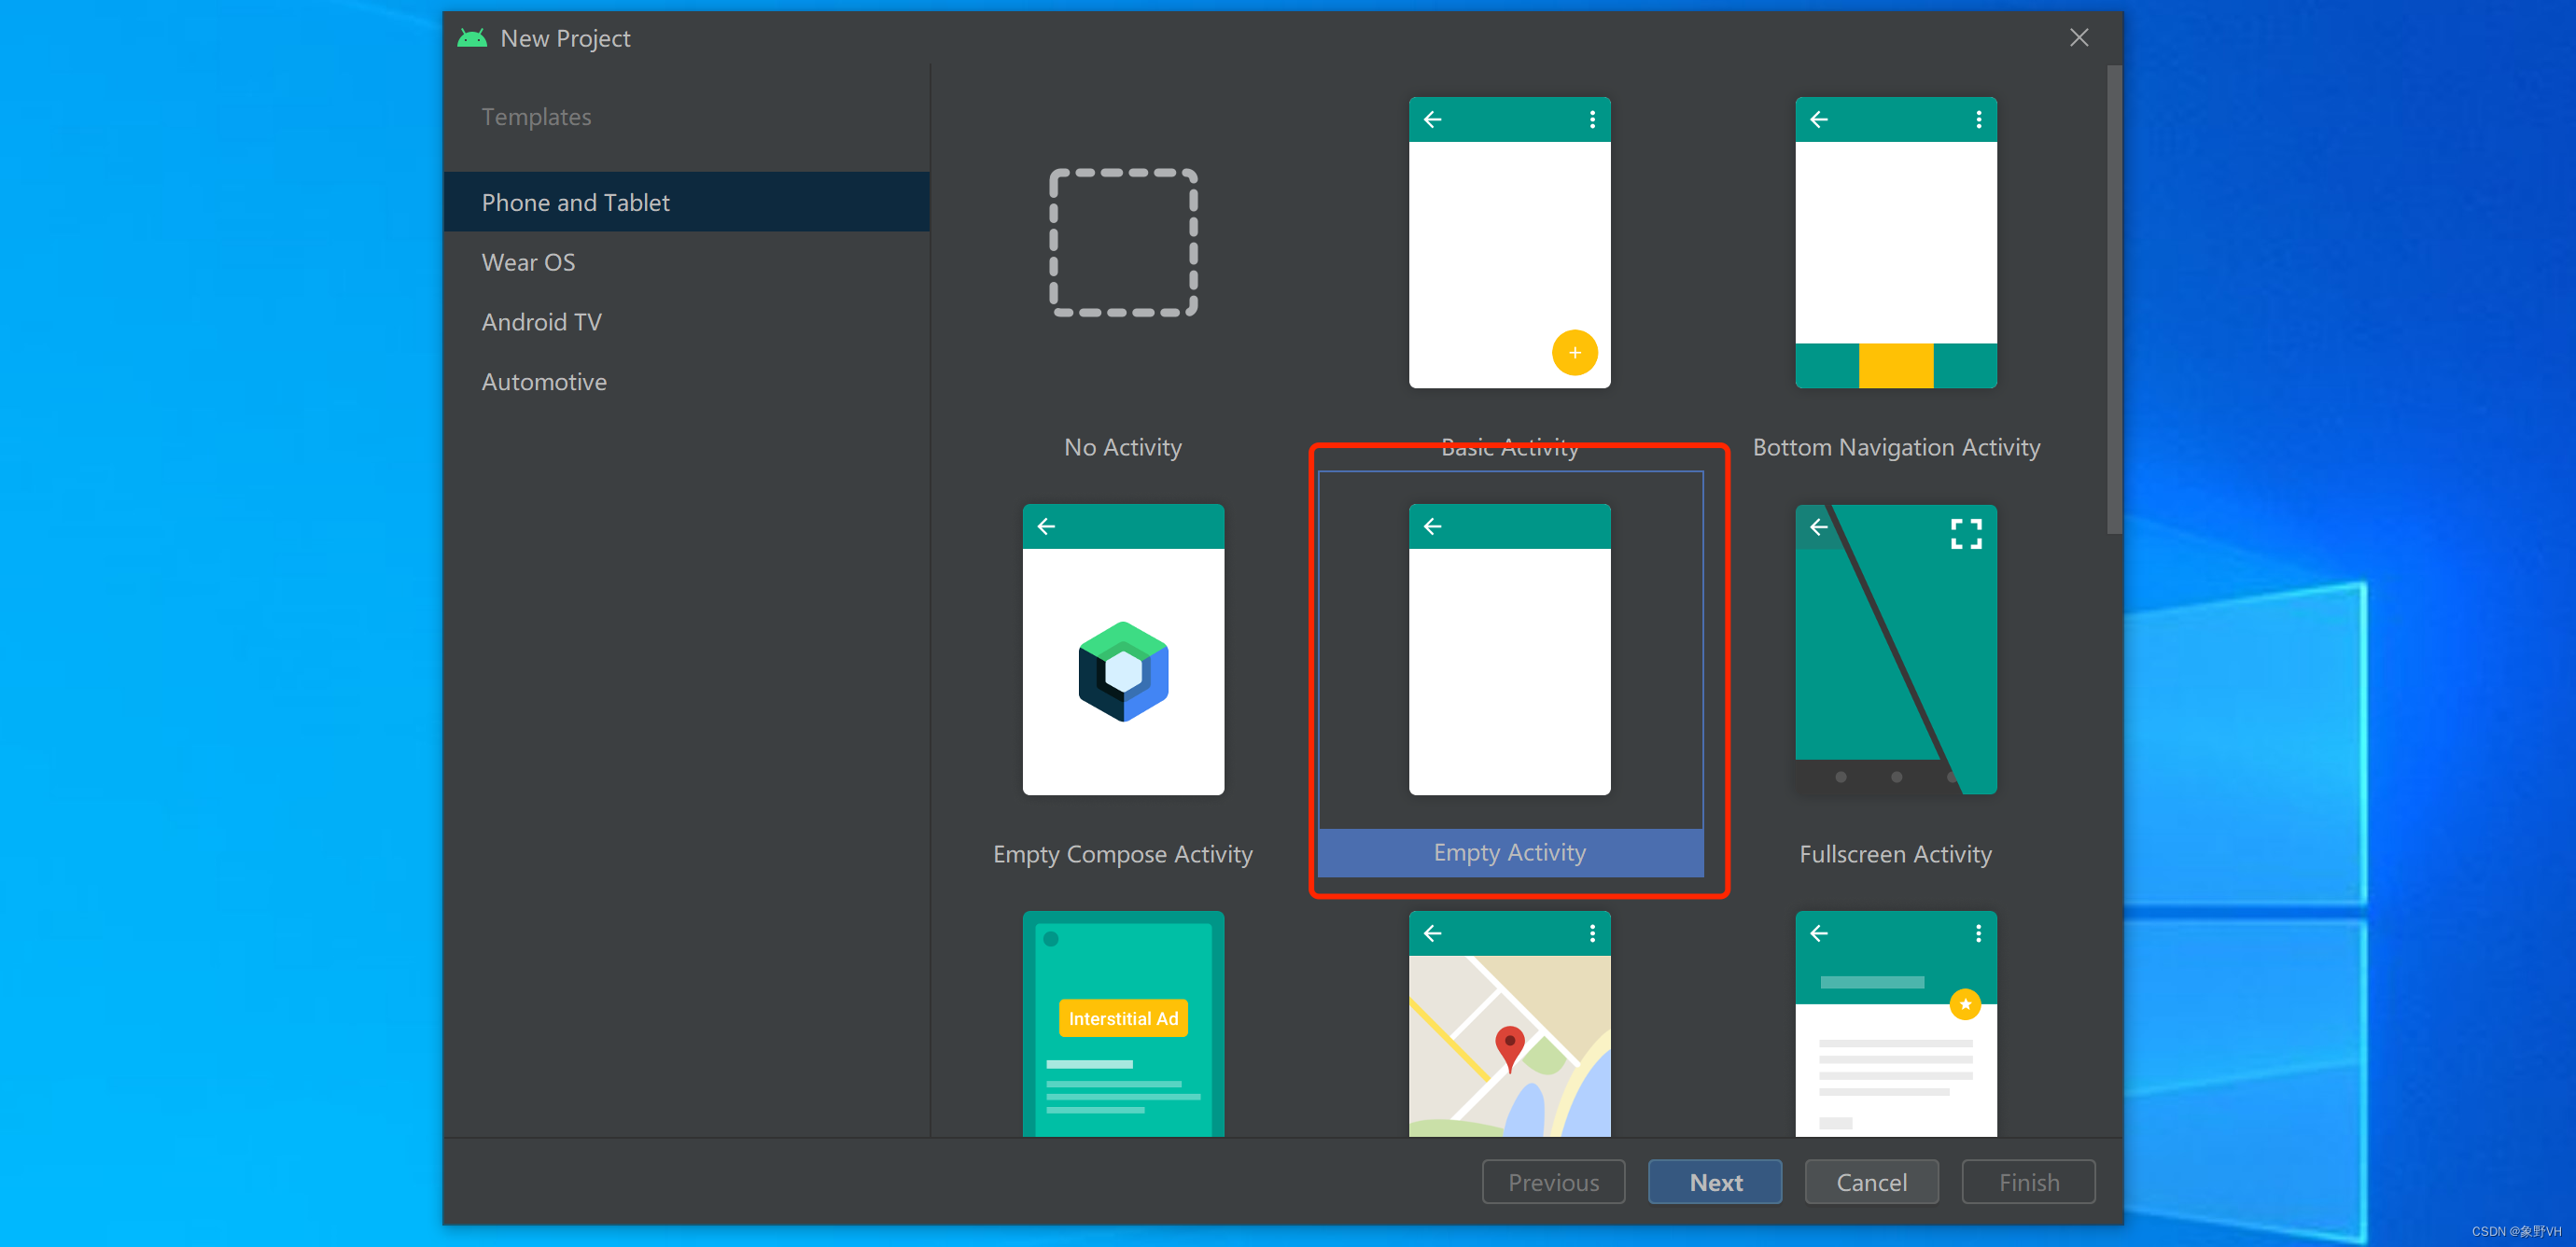
Task: Select the Empty Compose Activity template
Action: point(1122,650)
